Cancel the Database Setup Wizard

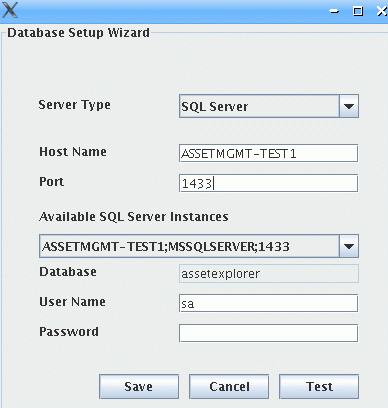pos(229,387)
